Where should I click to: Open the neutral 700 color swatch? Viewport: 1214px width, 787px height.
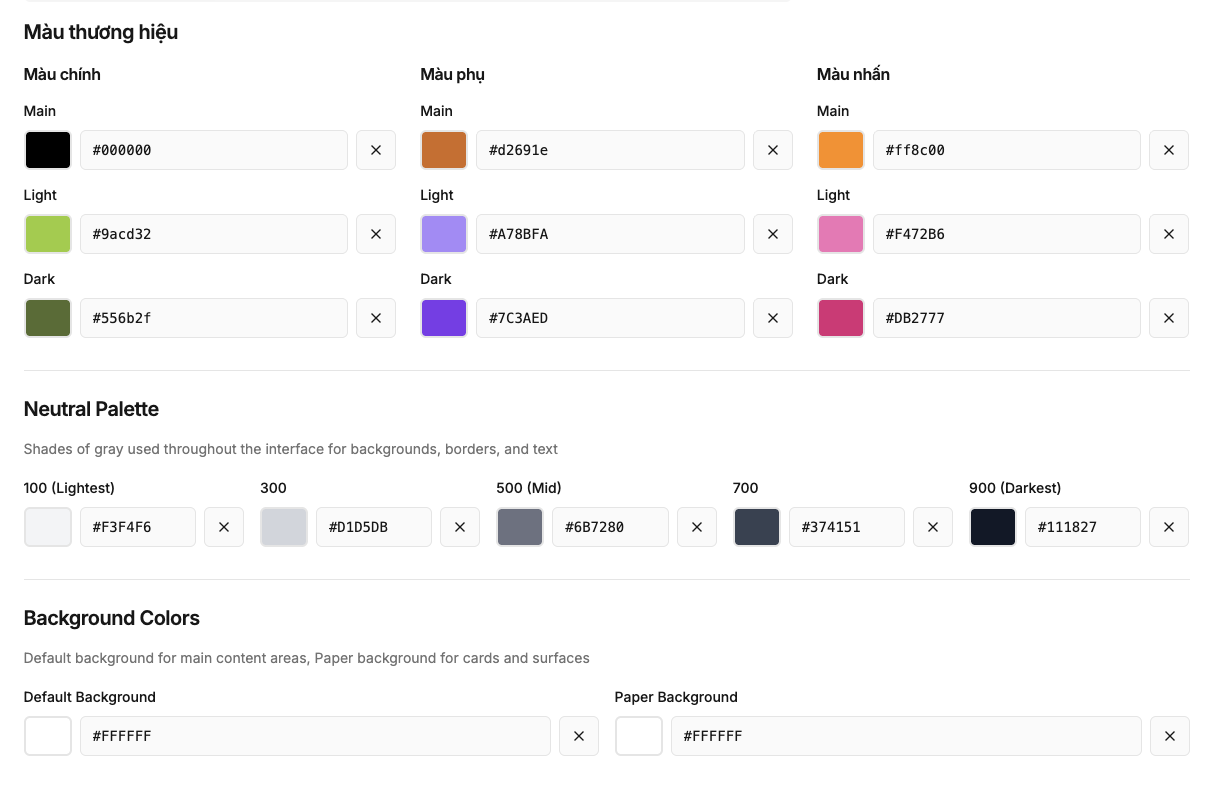coord(756,527)
